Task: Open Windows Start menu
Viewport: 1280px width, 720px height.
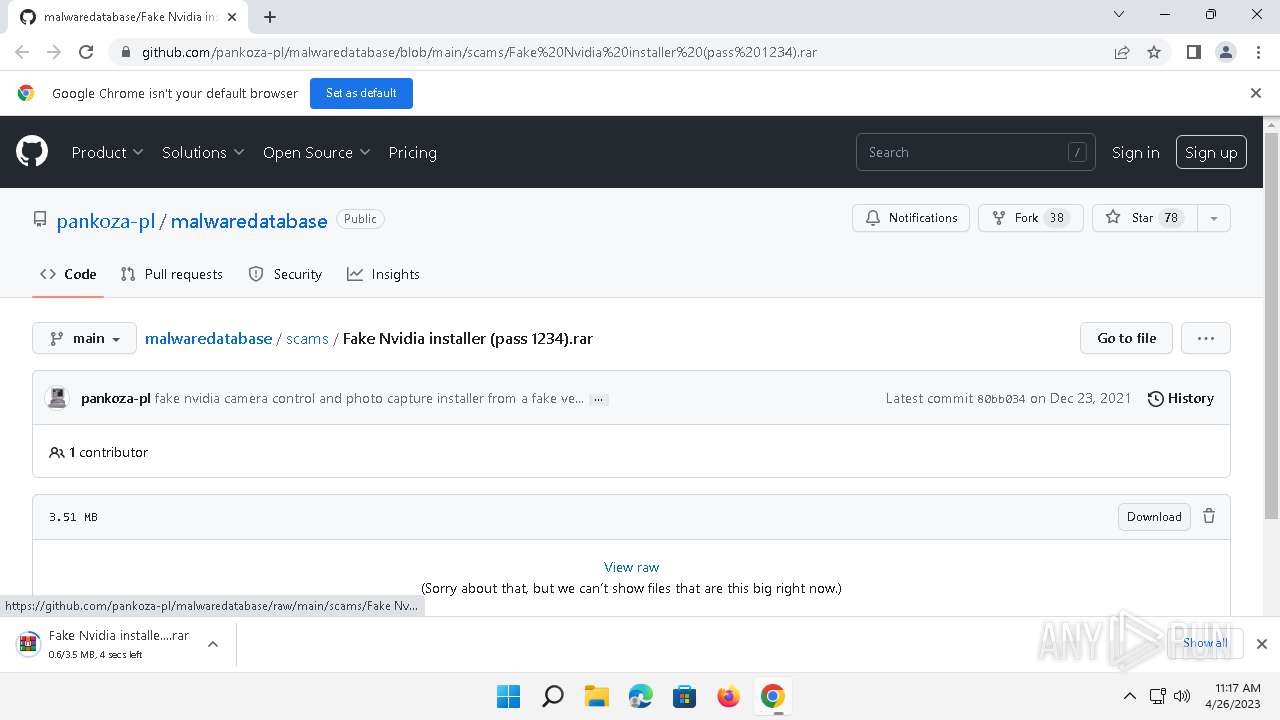Action: pyautogui.click(x=509, y=696)
